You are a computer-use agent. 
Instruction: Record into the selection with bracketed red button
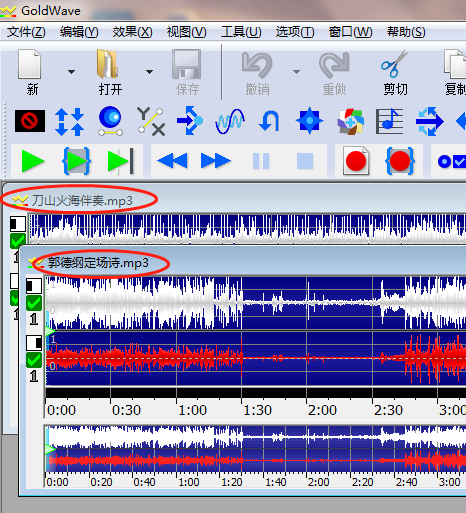pyautogui.click(x=400, y=161)
